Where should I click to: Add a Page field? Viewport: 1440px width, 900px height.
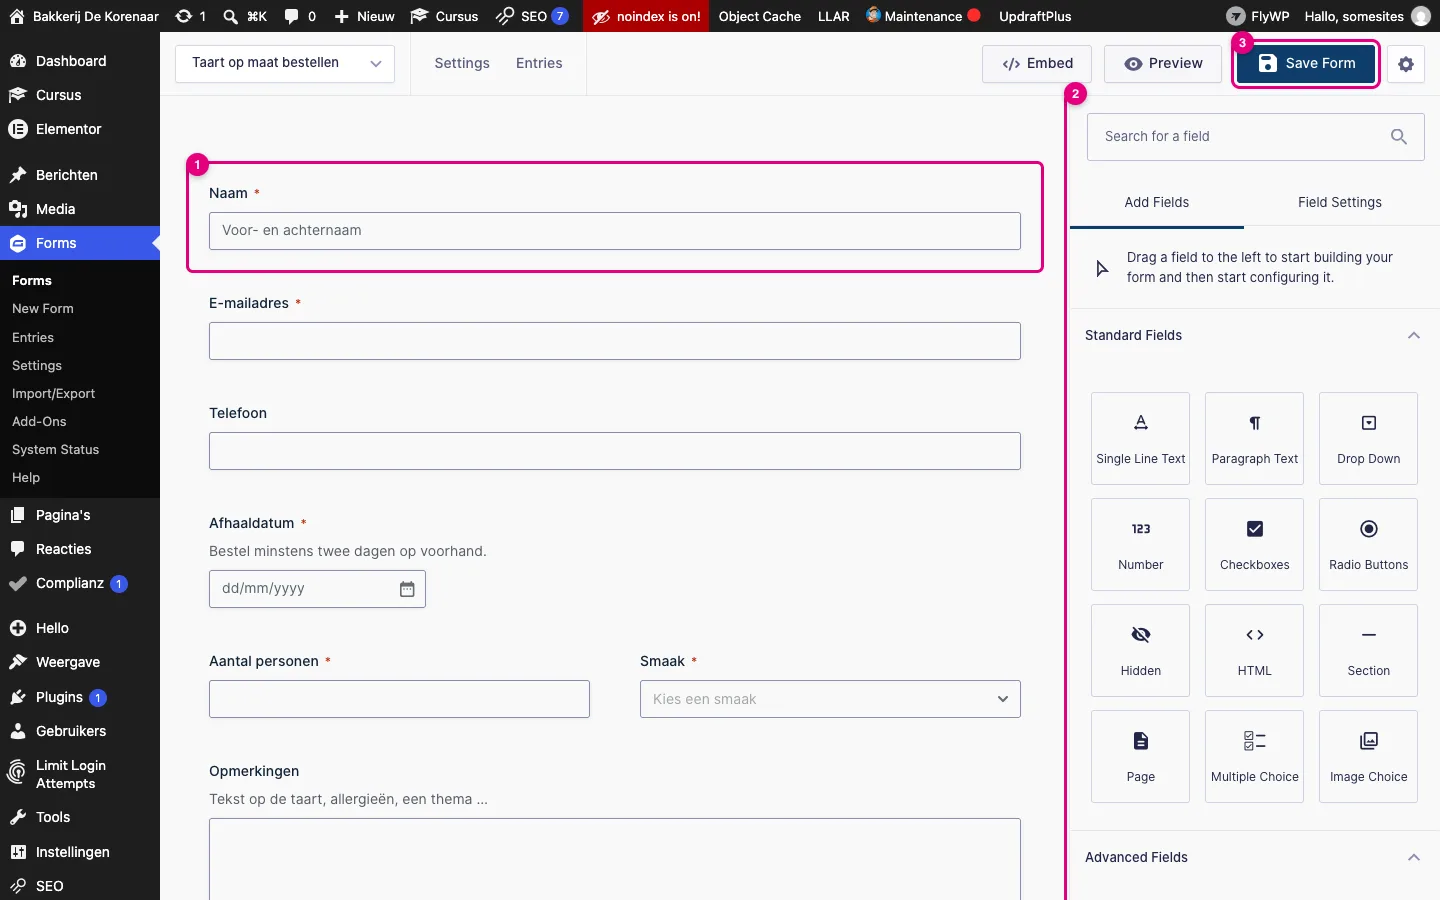(x=1141, y=757)
